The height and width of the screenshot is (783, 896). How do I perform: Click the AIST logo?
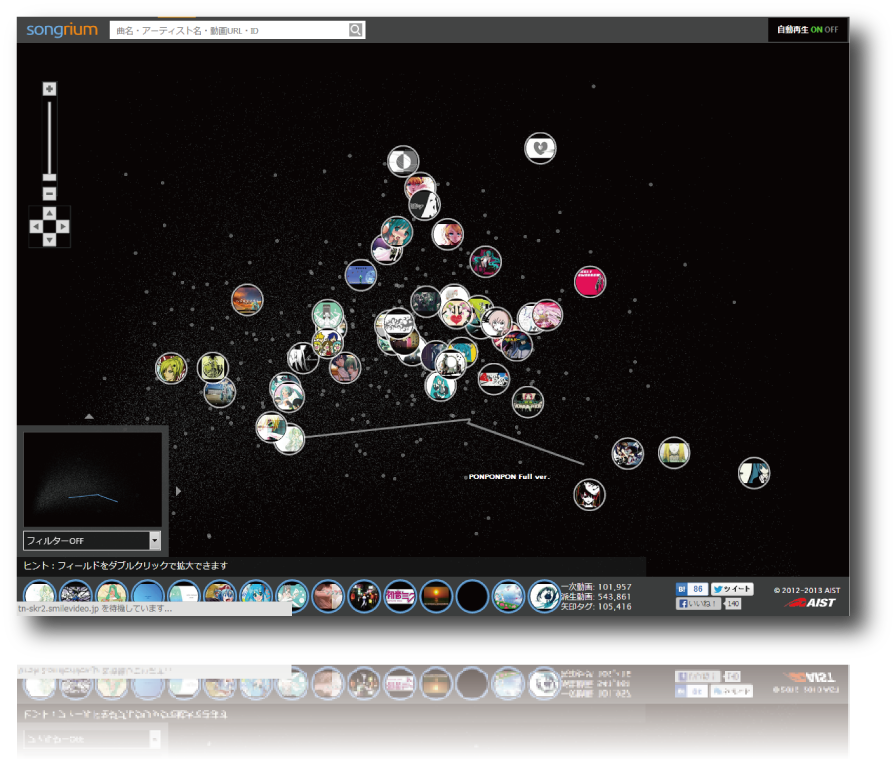pos(811,602)
